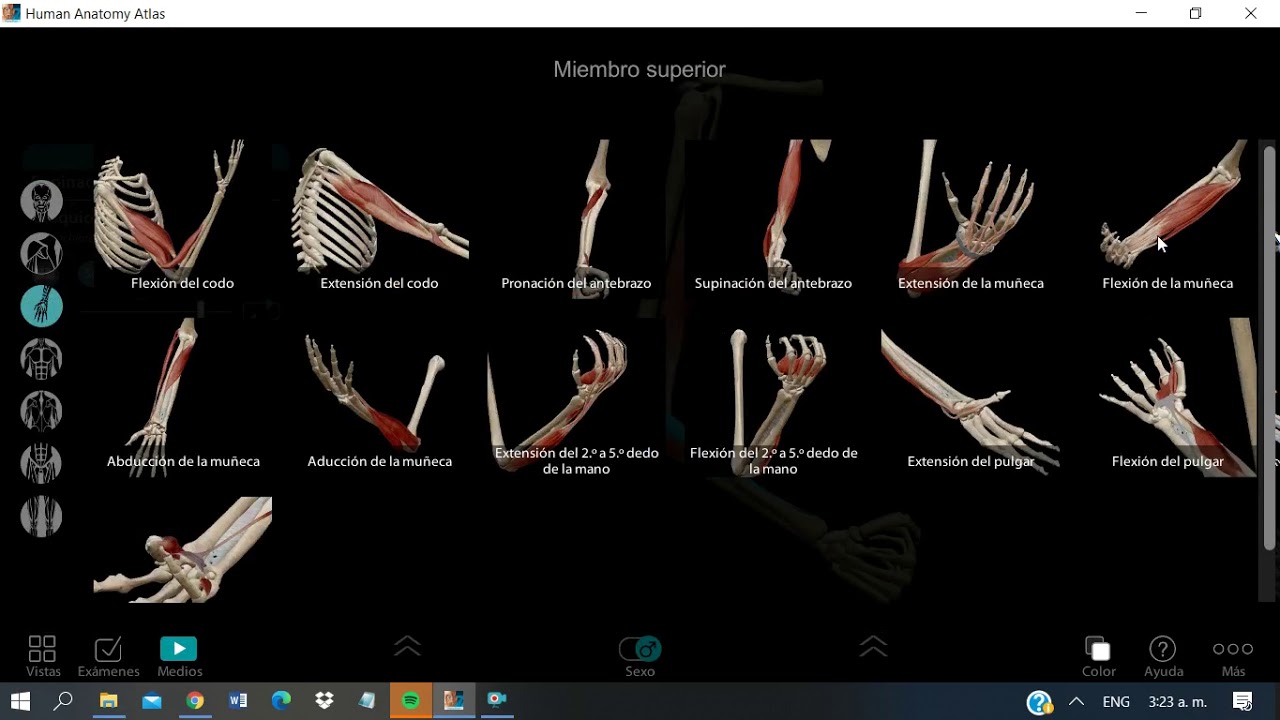The image size is (1280, 720).
Task: Open the notepad-style app in the taskbar
Action: coord(368,701)
